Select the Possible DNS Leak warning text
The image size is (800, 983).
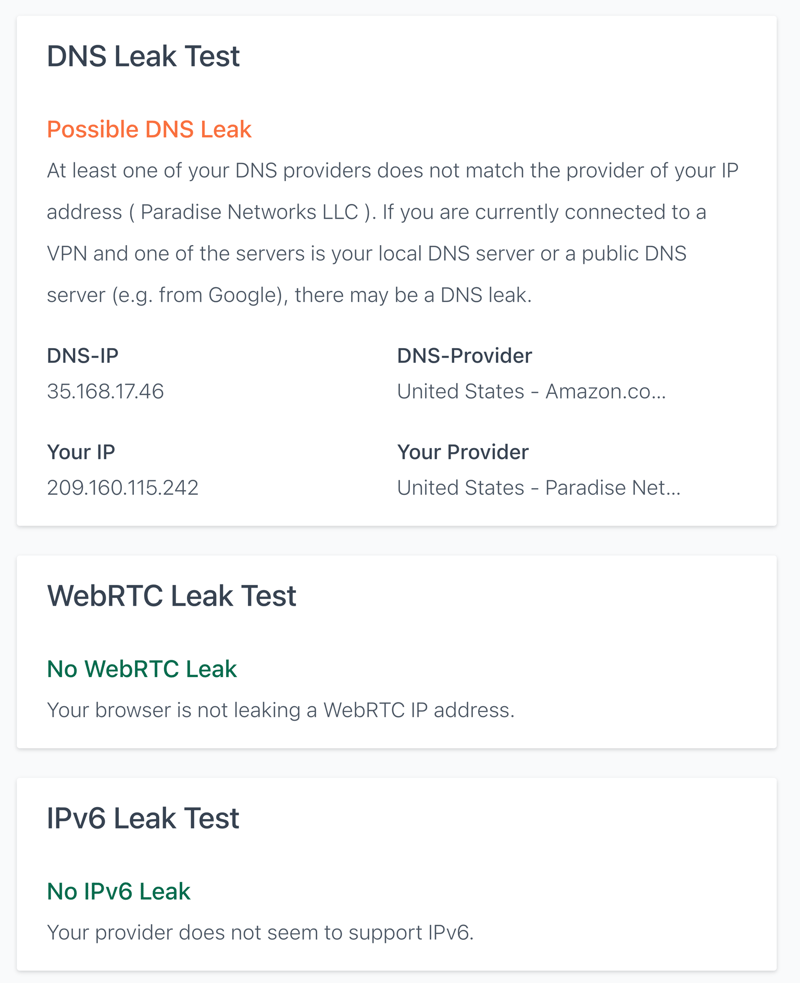(x=149, y=129)
